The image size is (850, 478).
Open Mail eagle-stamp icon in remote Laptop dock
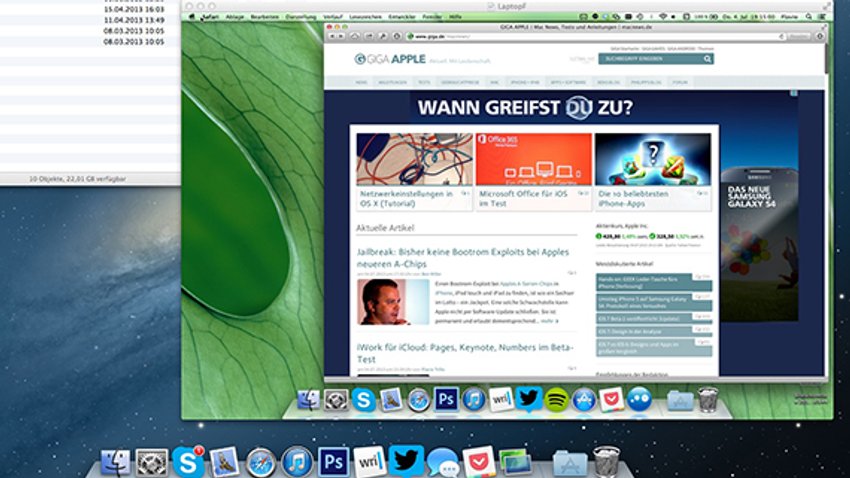391,400
